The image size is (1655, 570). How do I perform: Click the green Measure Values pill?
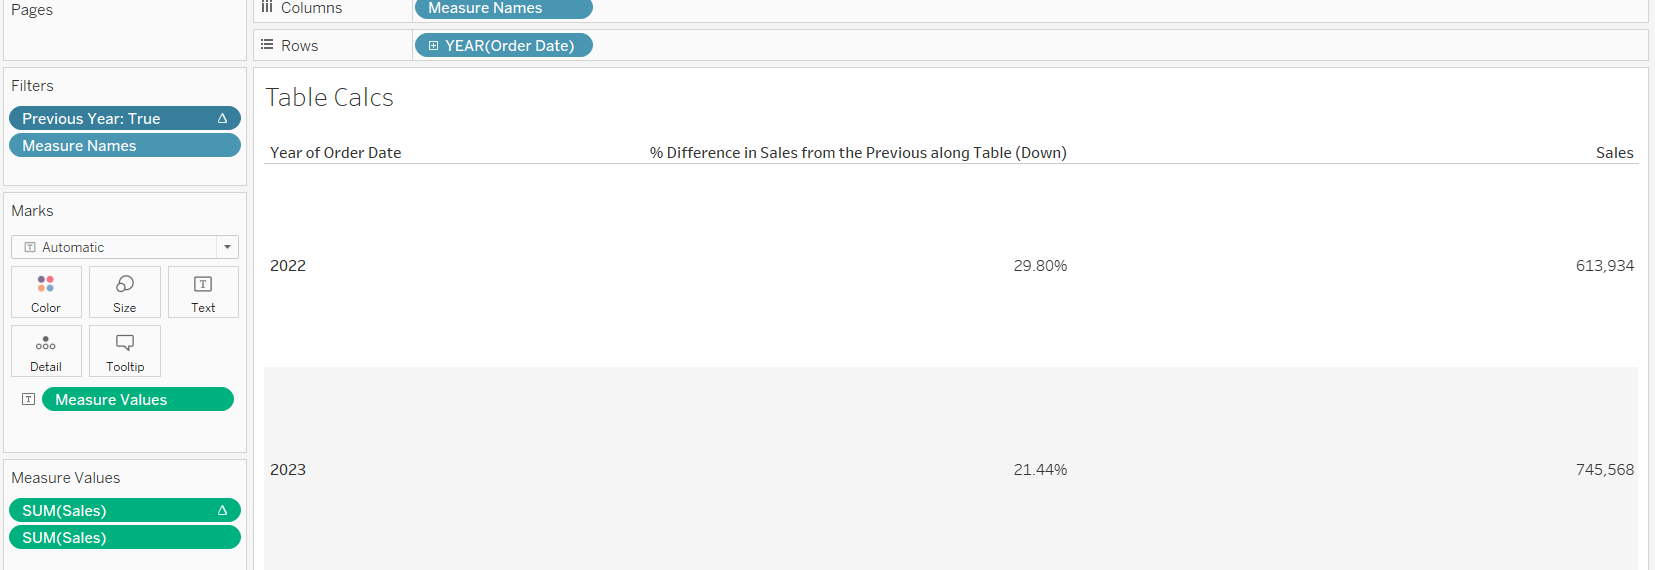(137, 399)
